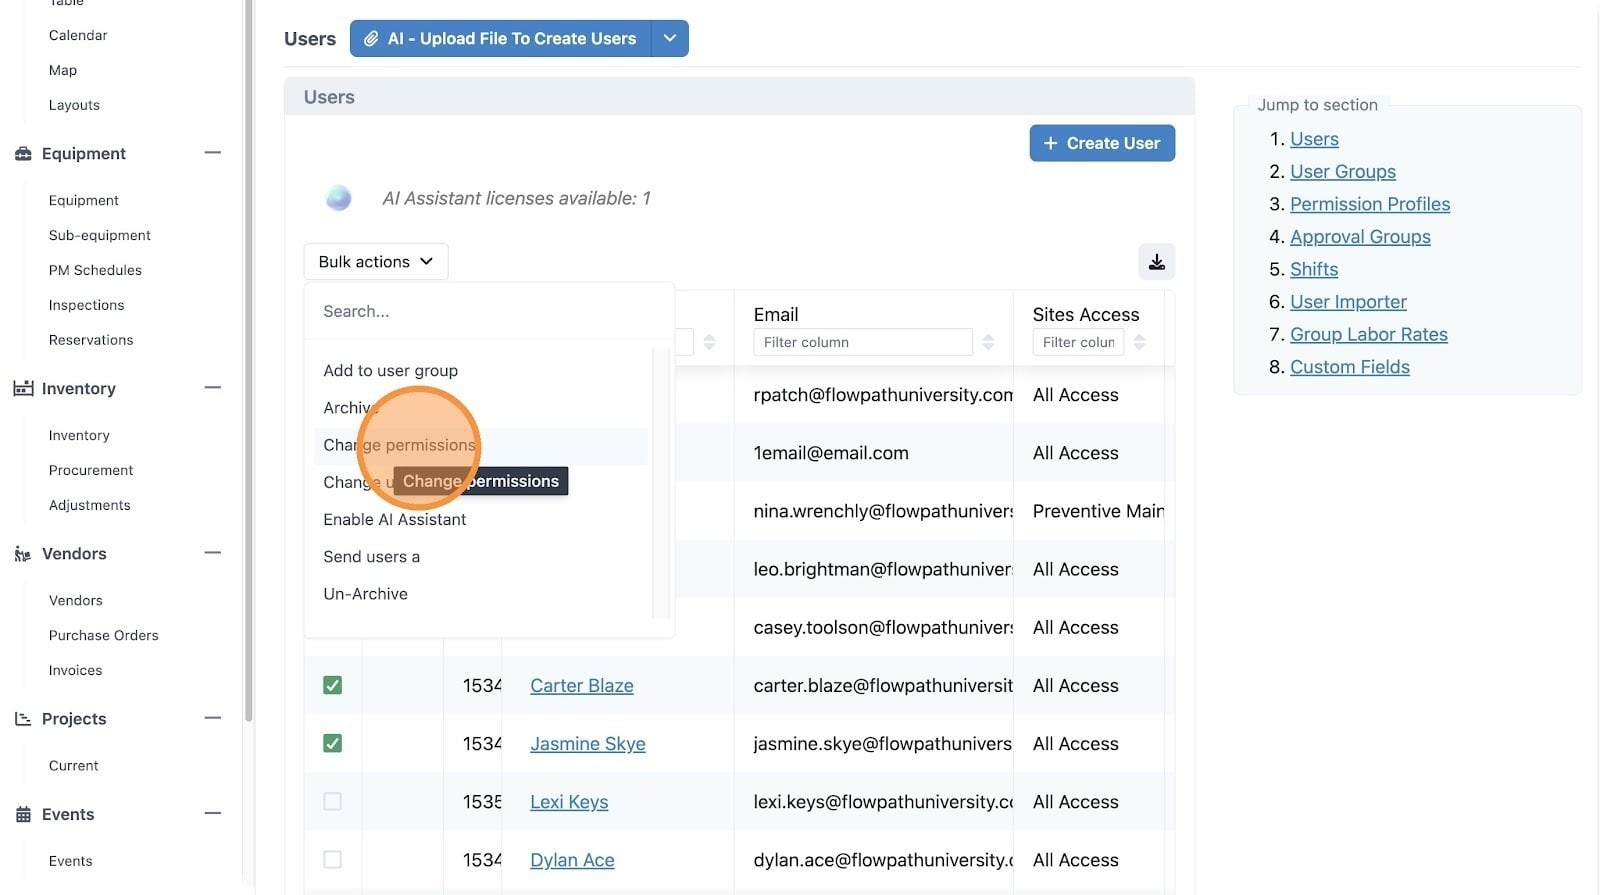Jump to Approval Groups section
Screen dimensions: 1600x895
(x=1360, y=237)
